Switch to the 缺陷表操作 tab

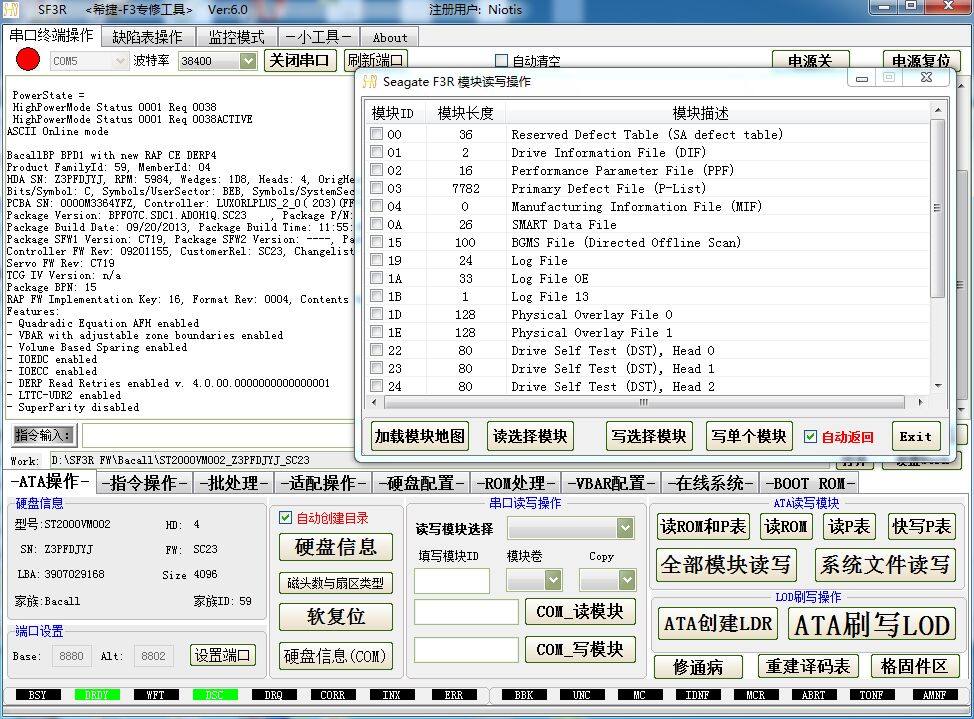pyautogui.click(x=148, y=37)
